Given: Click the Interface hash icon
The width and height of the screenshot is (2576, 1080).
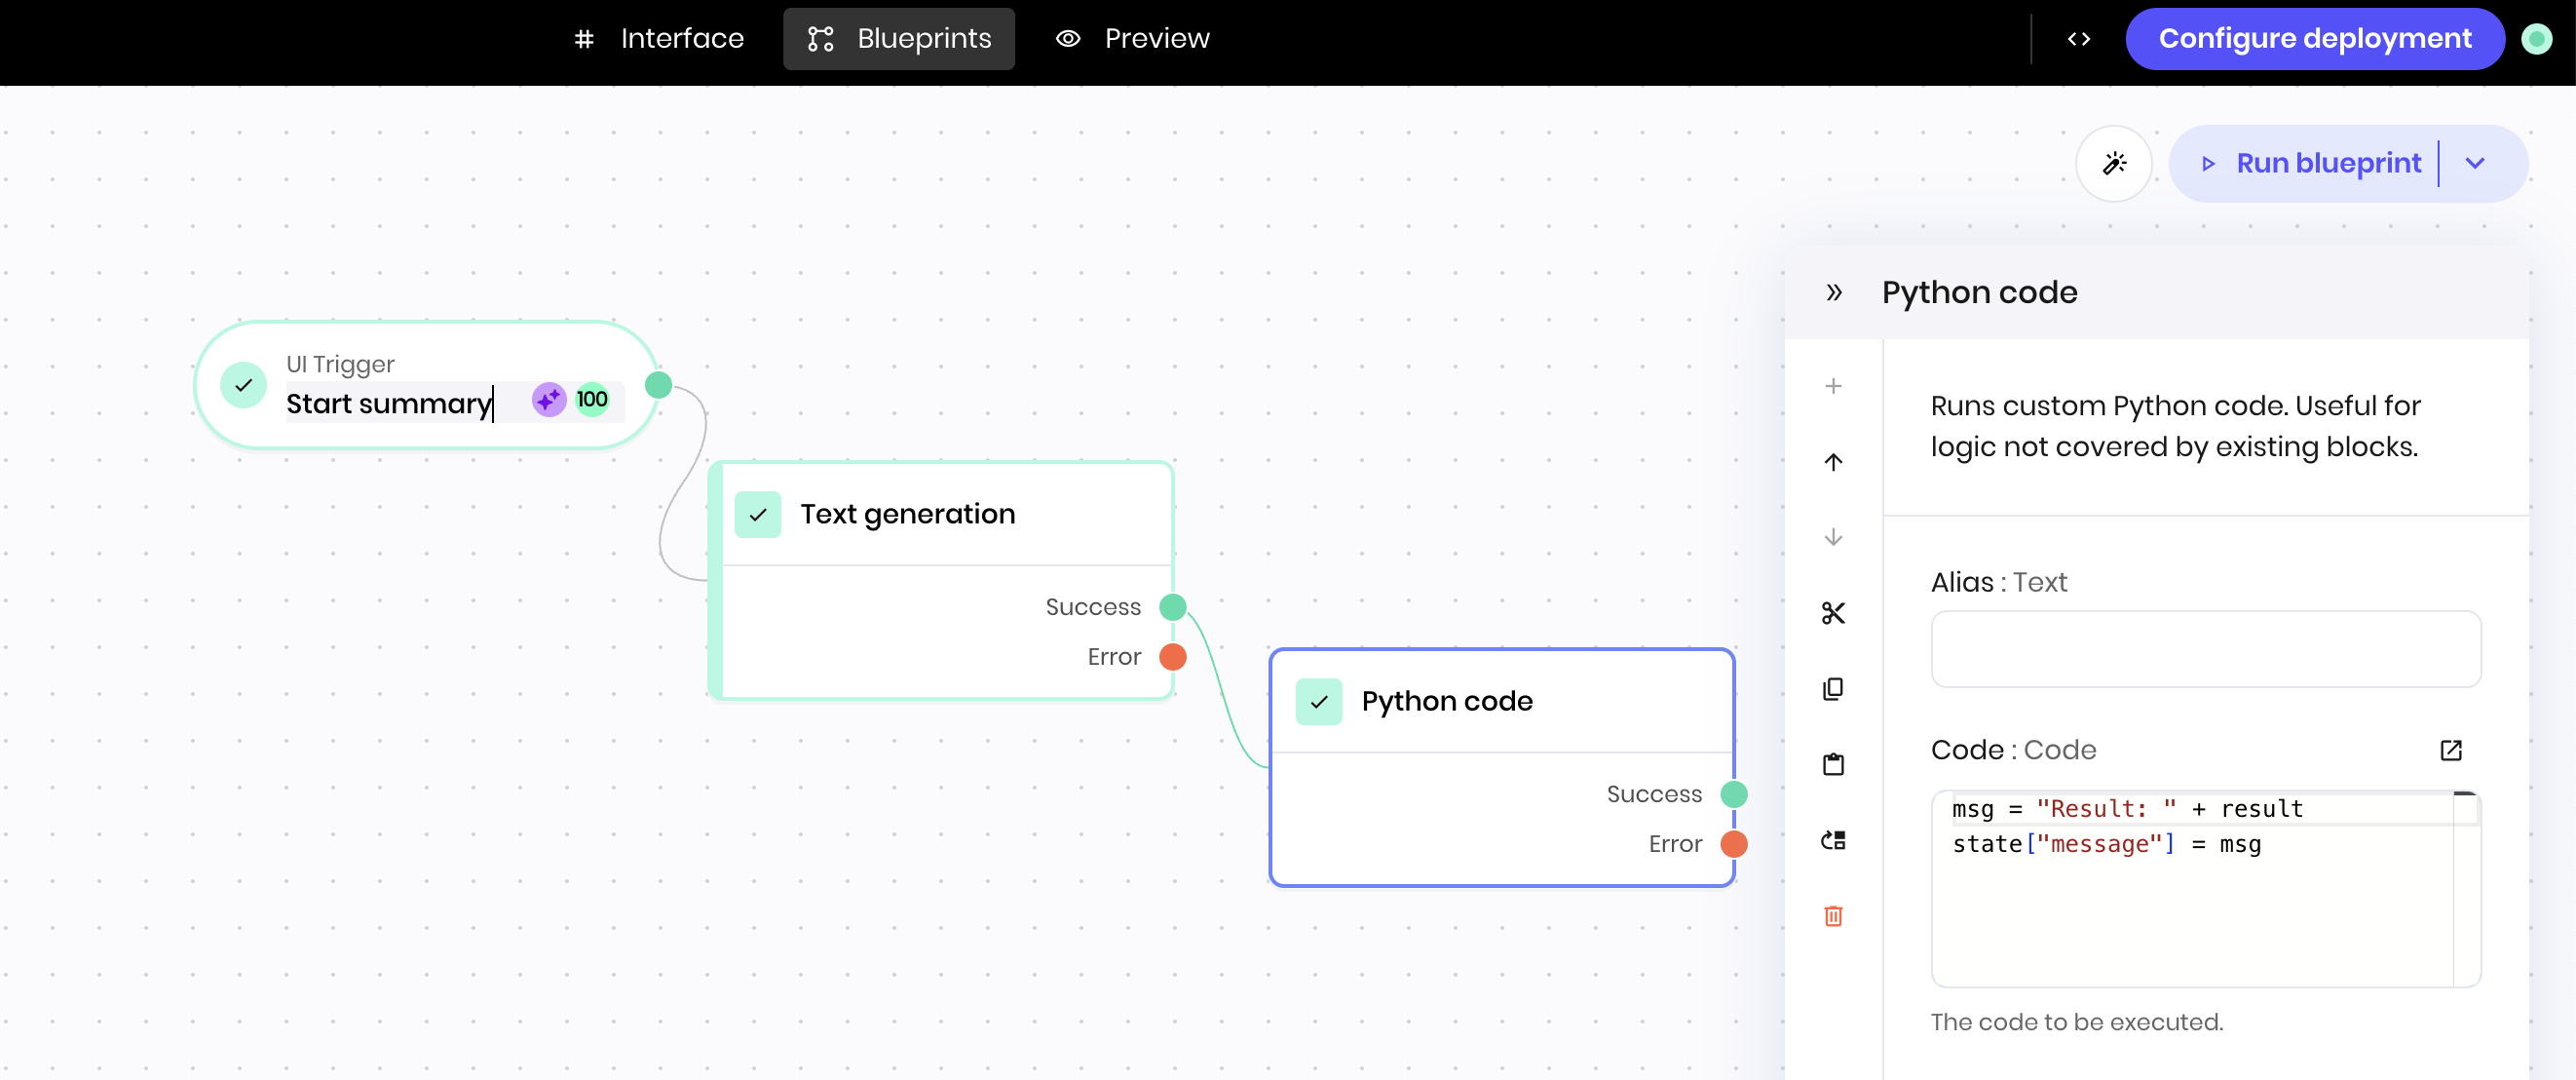Looking at the screenshot, I should pyautogui.click(x=584, y=39).
